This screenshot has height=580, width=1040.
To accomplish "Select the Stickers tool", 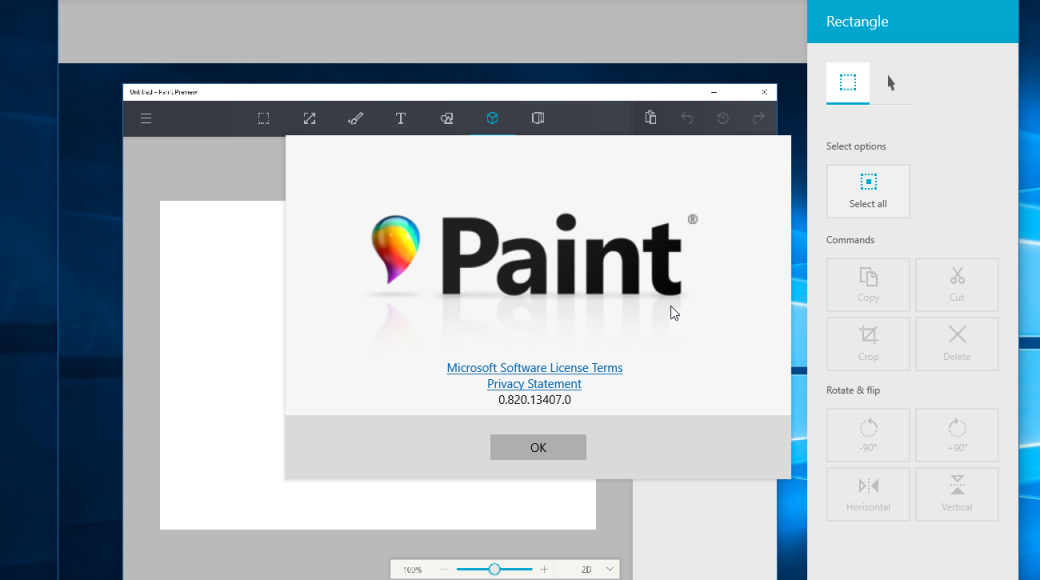I will coord(446,118).
